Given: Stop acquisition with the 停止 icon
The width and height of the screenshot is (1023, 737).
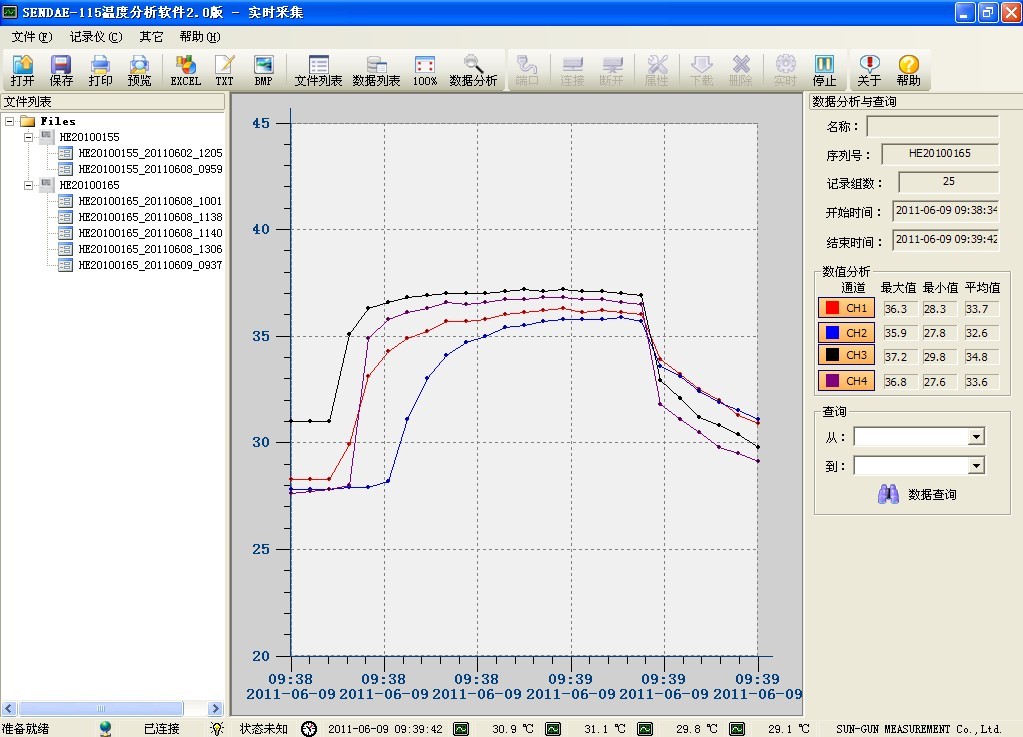Looking at the screenshot, I should [x=824, y=70].
